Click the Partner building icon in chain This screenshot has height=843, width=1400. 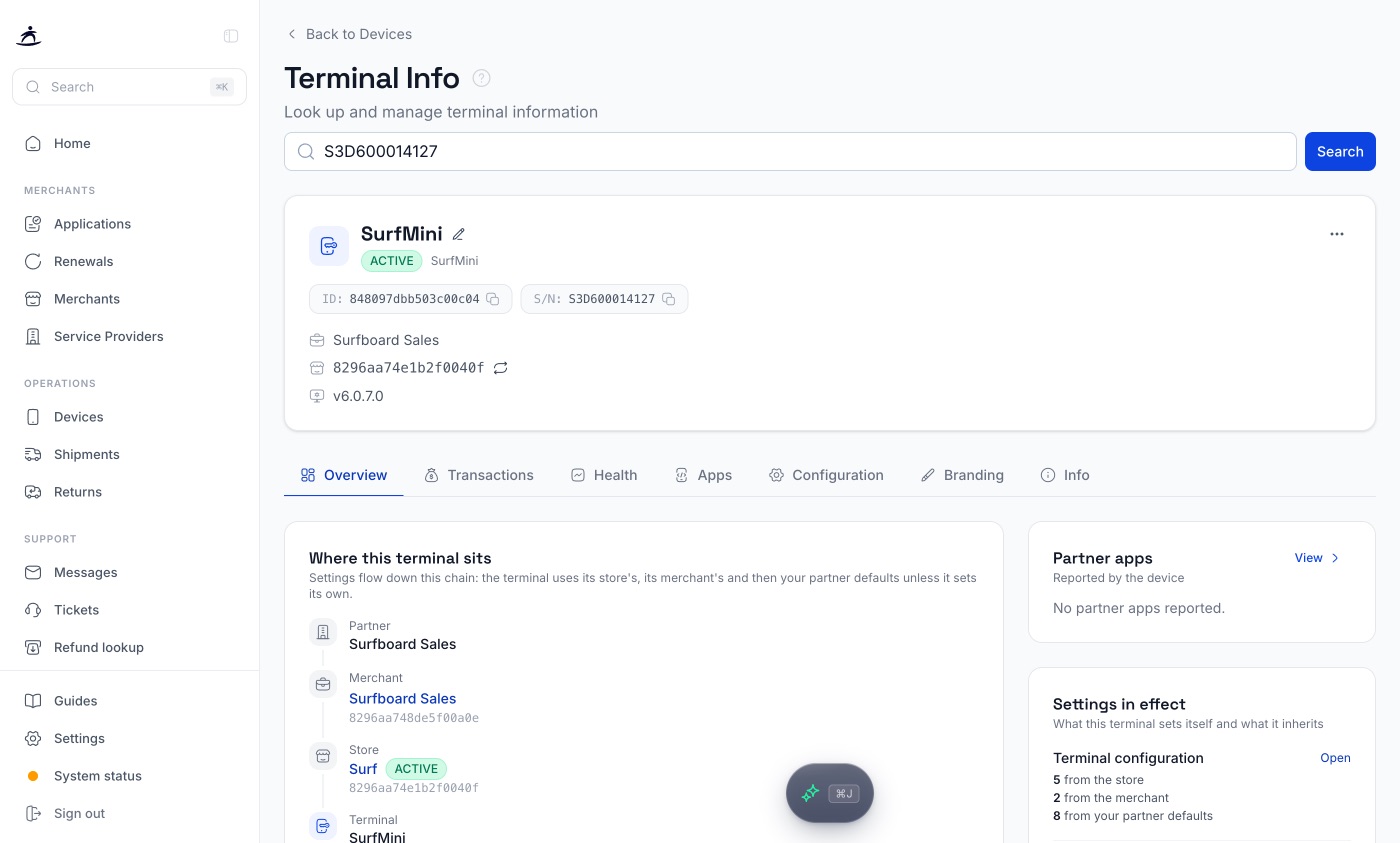pyautogui.click(x=323, y=632)
